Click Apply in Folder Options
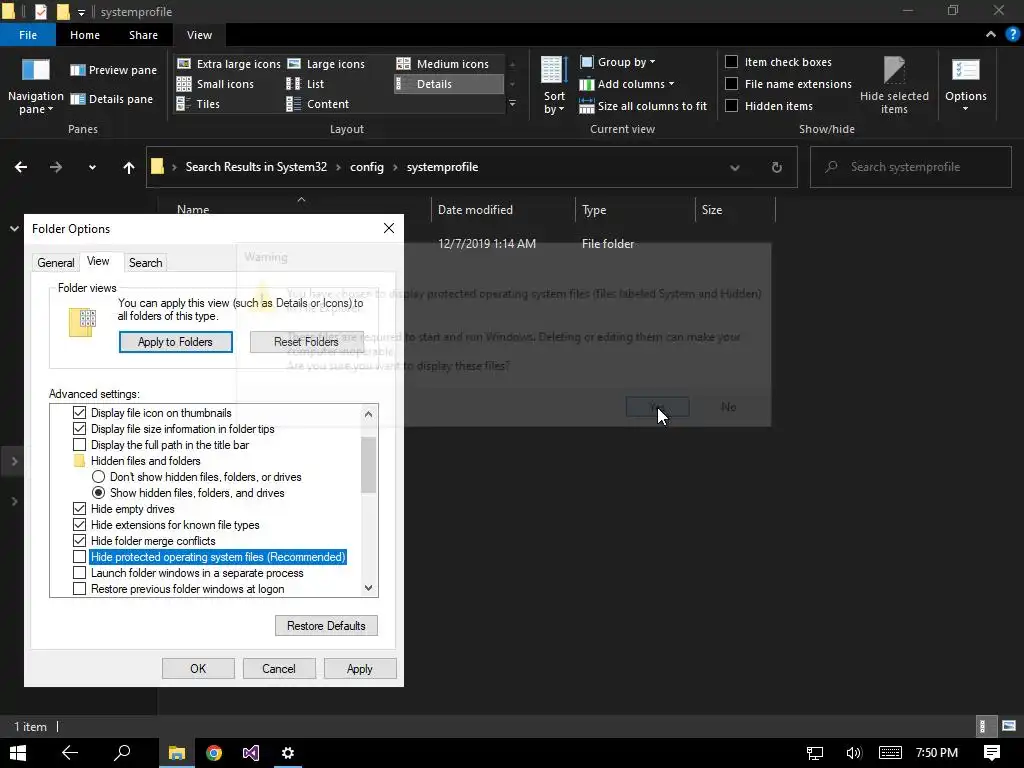1024x768 pixels. (359, 669)
